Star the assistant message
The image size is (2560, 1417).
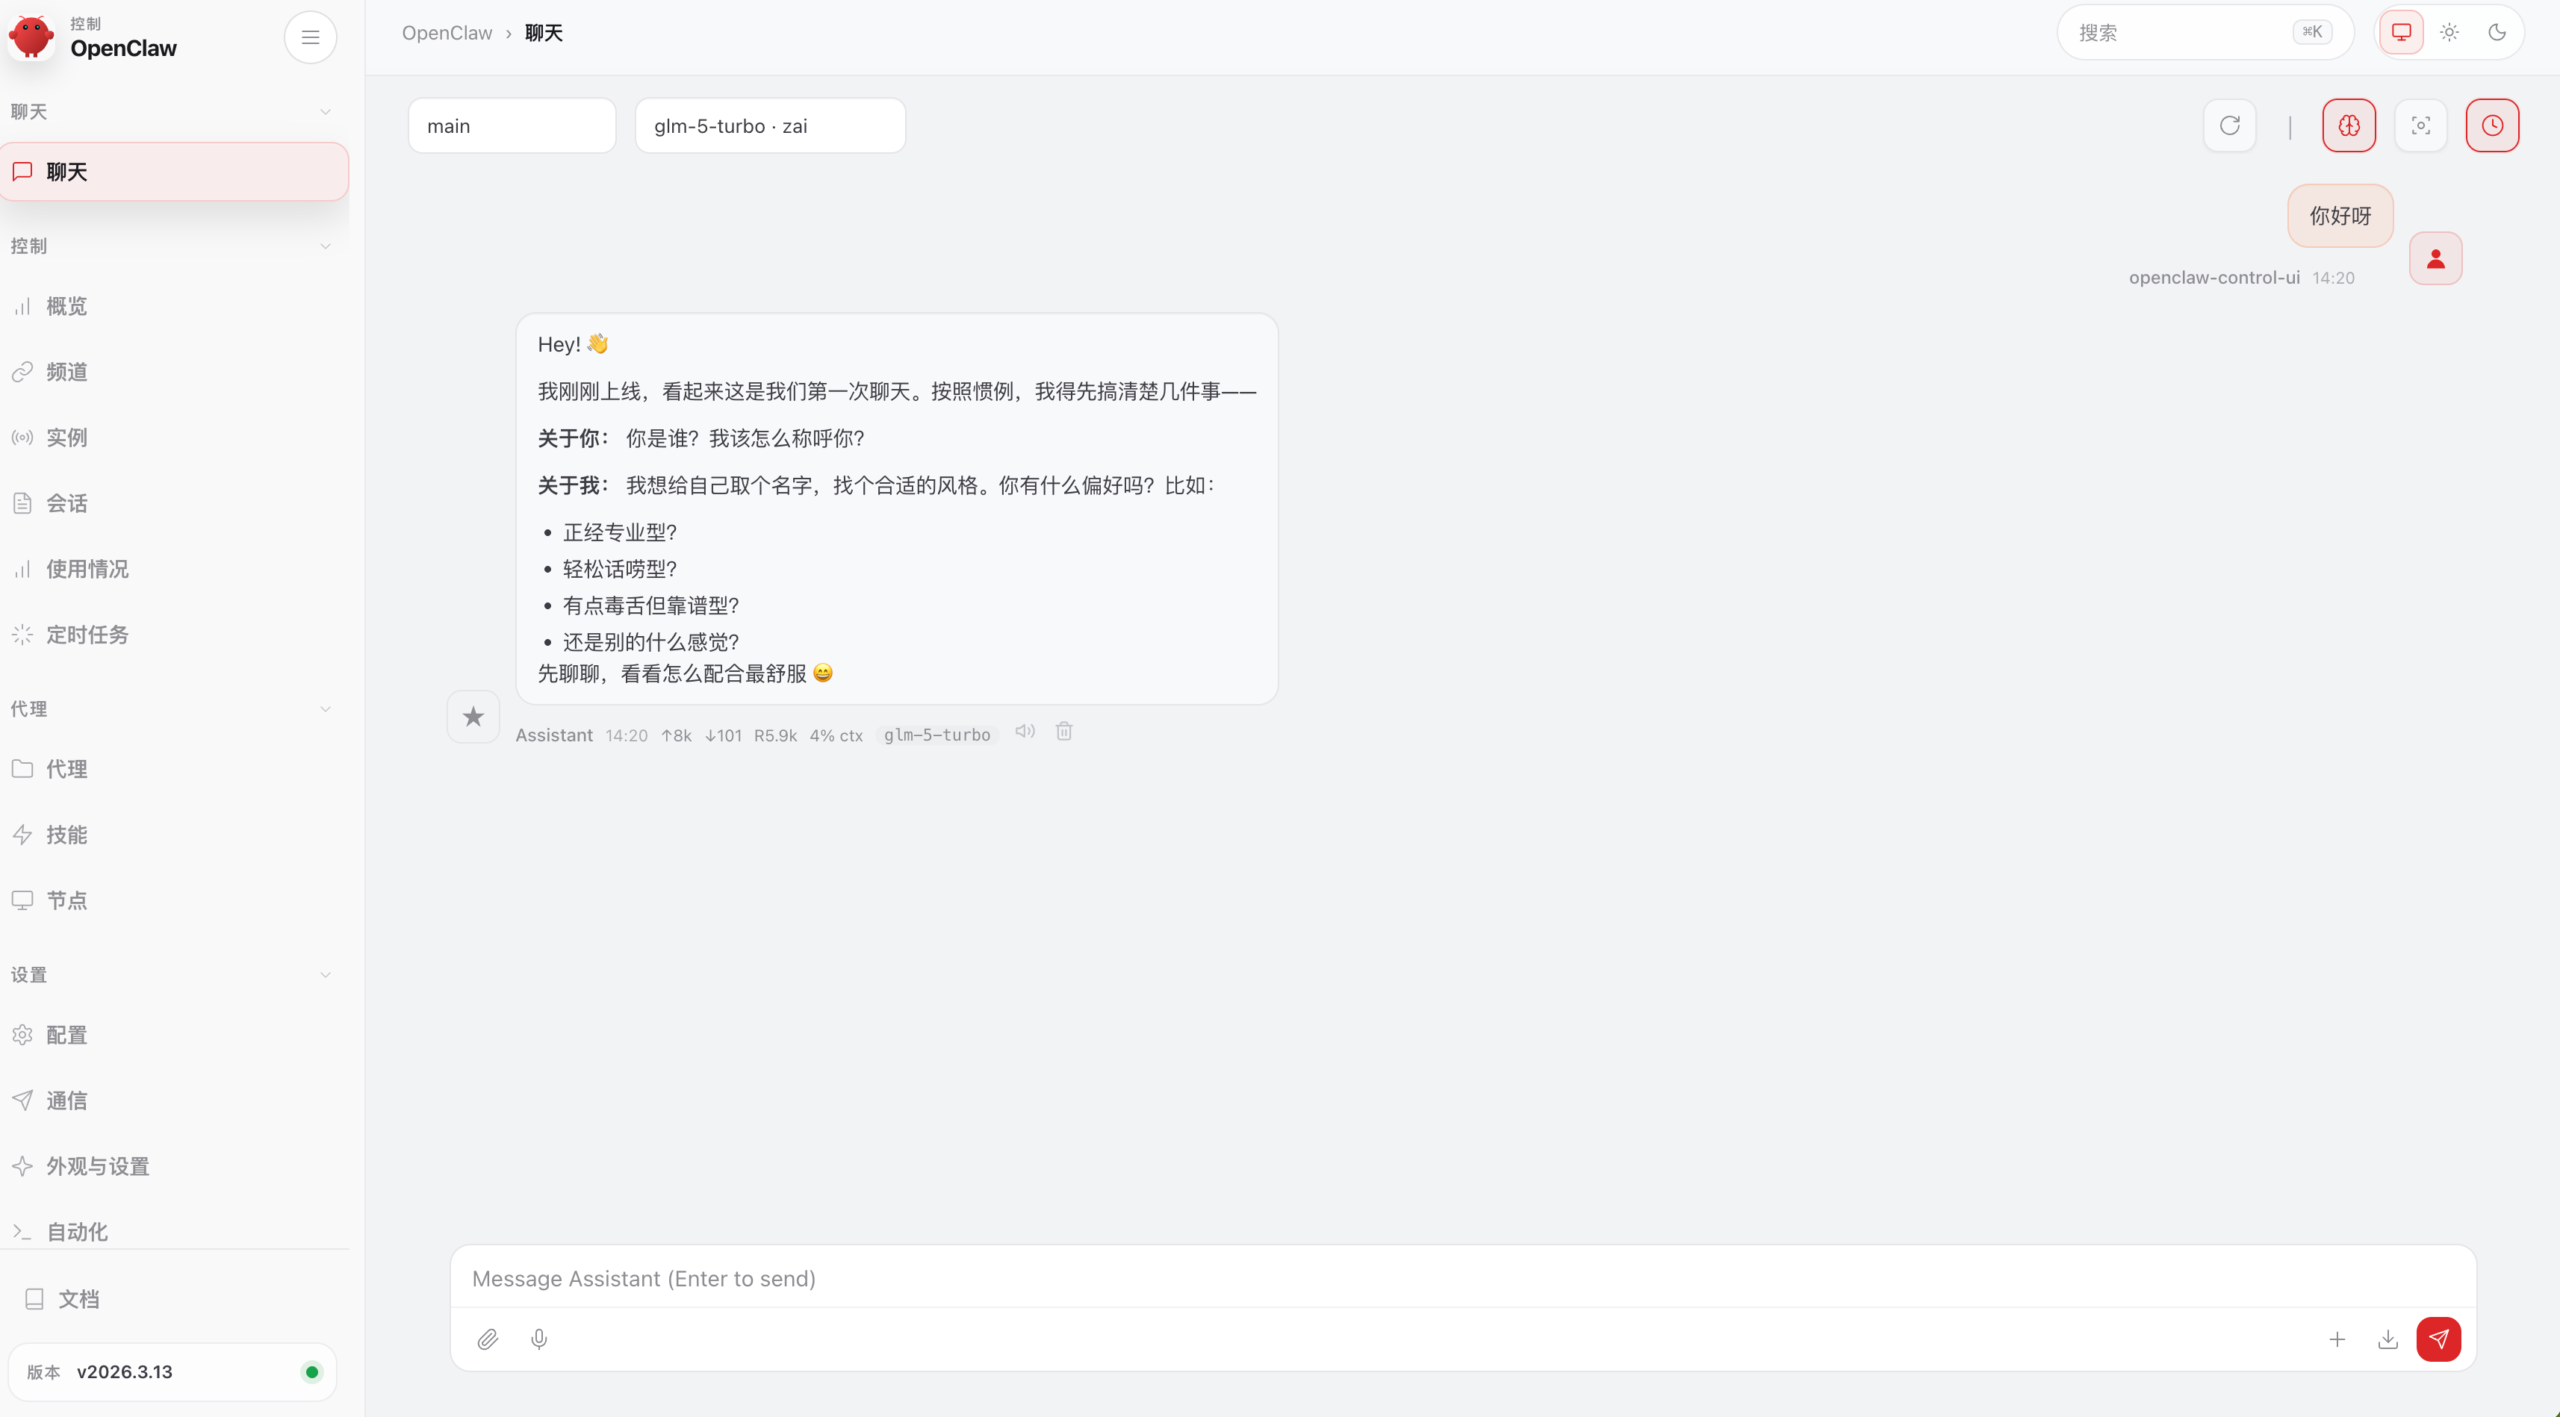(x=473, y=716)
